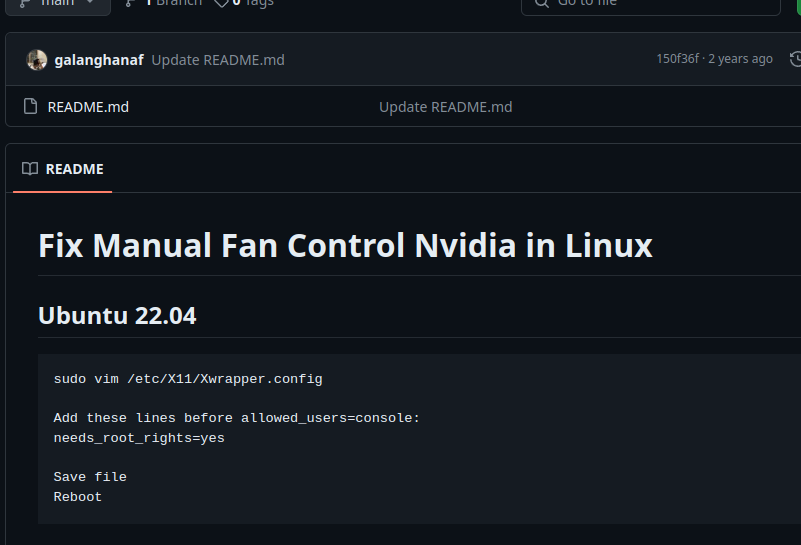
Task: Click the search magnifier in Go to file
Action: [x=542, y=3]
